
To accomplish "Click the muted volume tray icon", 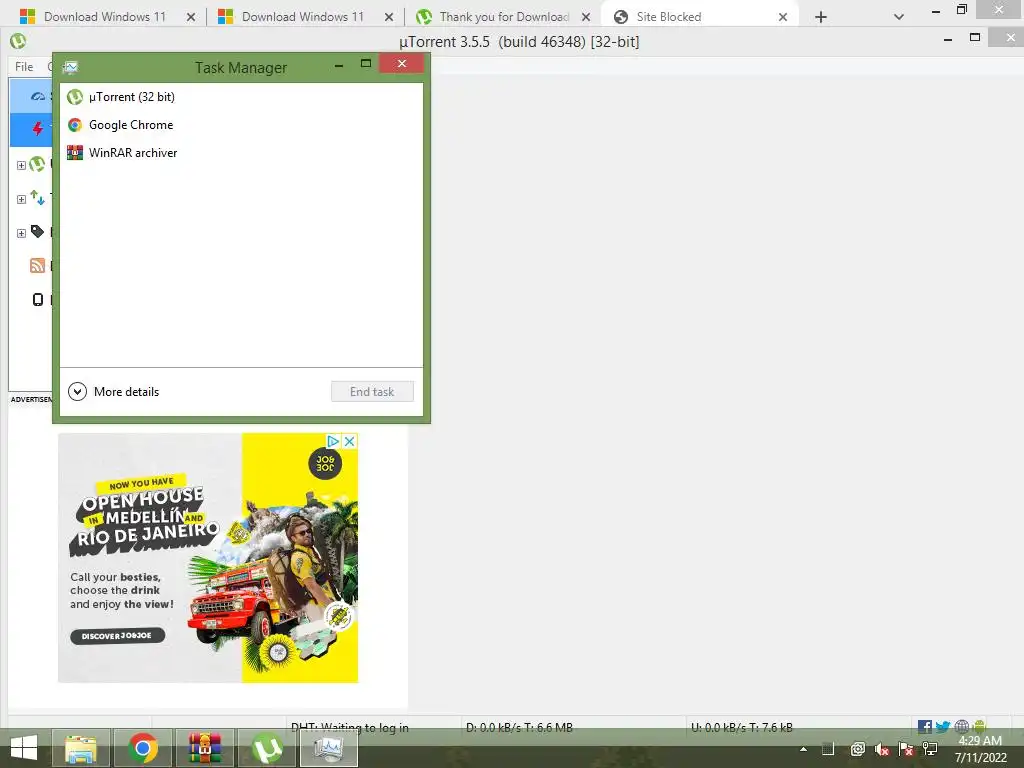I will tap(882, 750).
